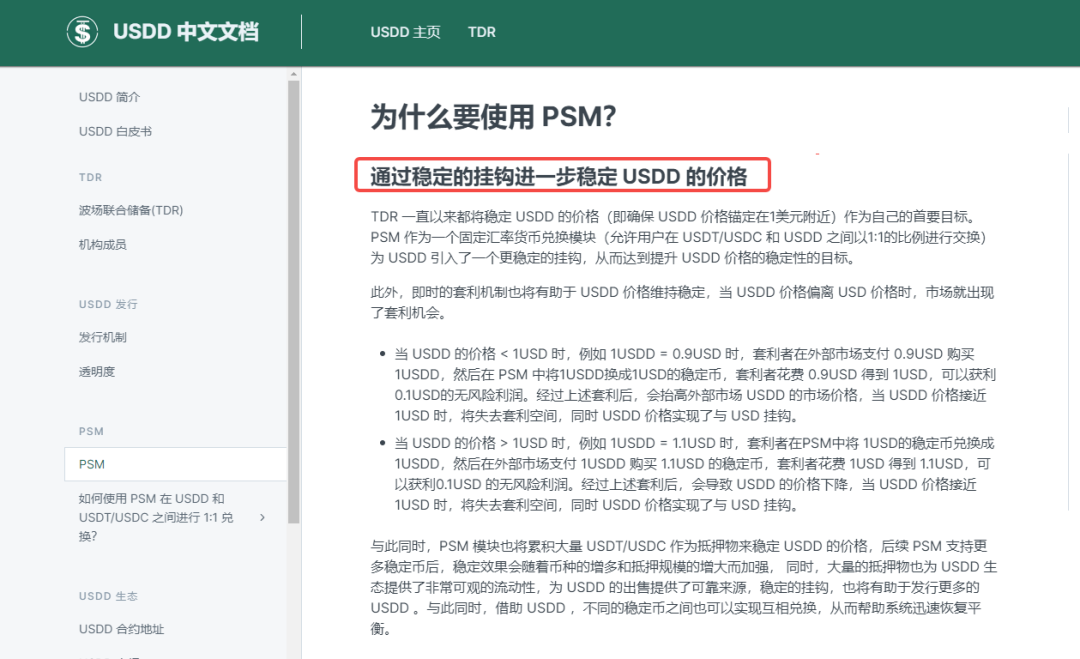The height and width of the screenshot is (659, 1080).
Task: Click bullet 当 USDD 的价格 > 1USD 时
Action: (694, 474)
